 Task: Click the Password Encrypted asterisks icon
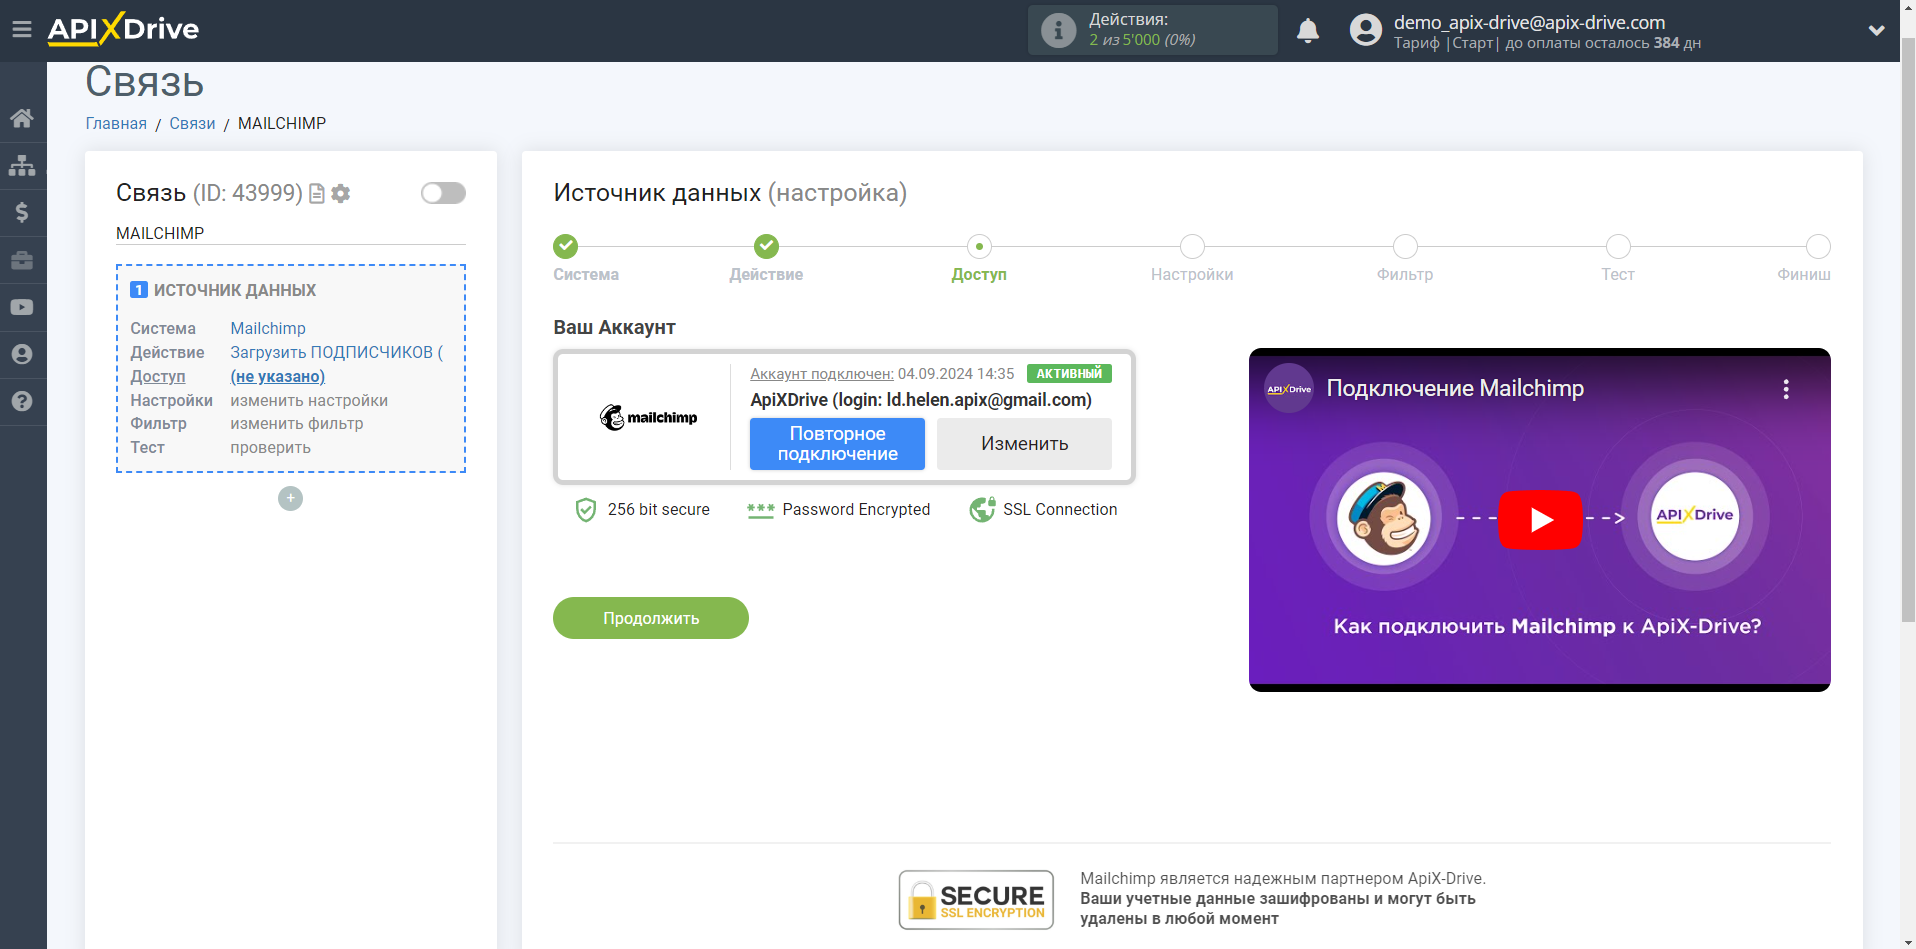coord(760,510)
